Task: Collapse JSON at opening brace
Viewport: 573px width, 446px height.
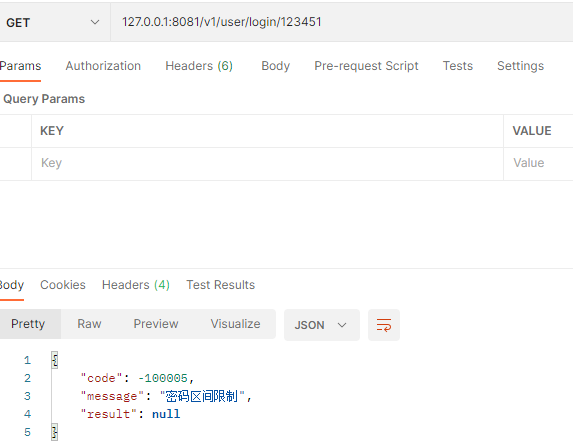Action: 54,360
